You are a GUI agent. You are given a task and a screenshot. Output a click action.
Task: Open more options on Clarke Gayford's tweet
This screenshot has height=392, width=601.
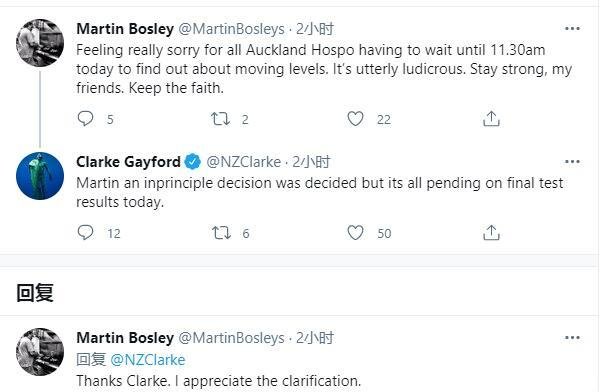572,162
